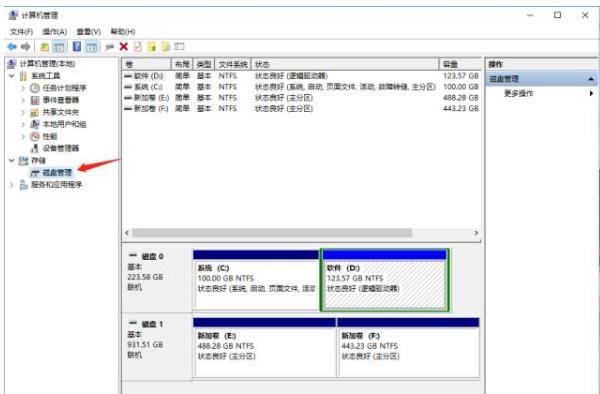Click the volume list scrollbar left arrow

(x=127, y=233)
